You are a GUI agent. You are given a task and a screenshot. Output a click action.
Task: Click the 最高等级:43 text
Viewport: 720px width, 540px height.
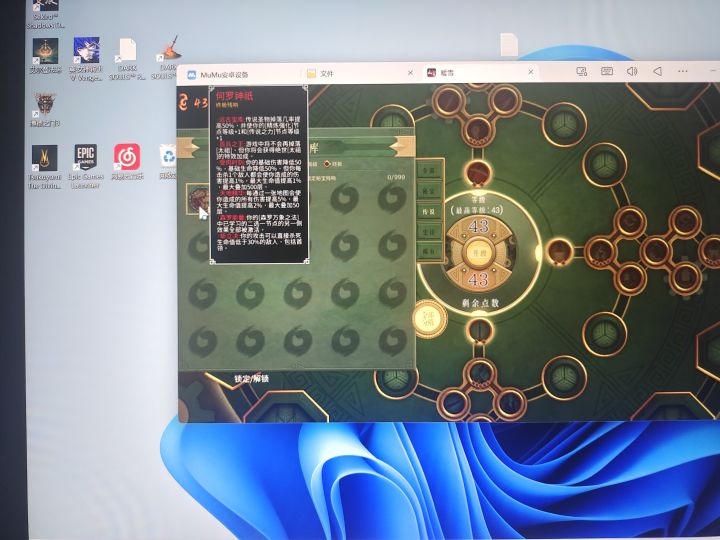pyautogui.click(x=478, y=210)
